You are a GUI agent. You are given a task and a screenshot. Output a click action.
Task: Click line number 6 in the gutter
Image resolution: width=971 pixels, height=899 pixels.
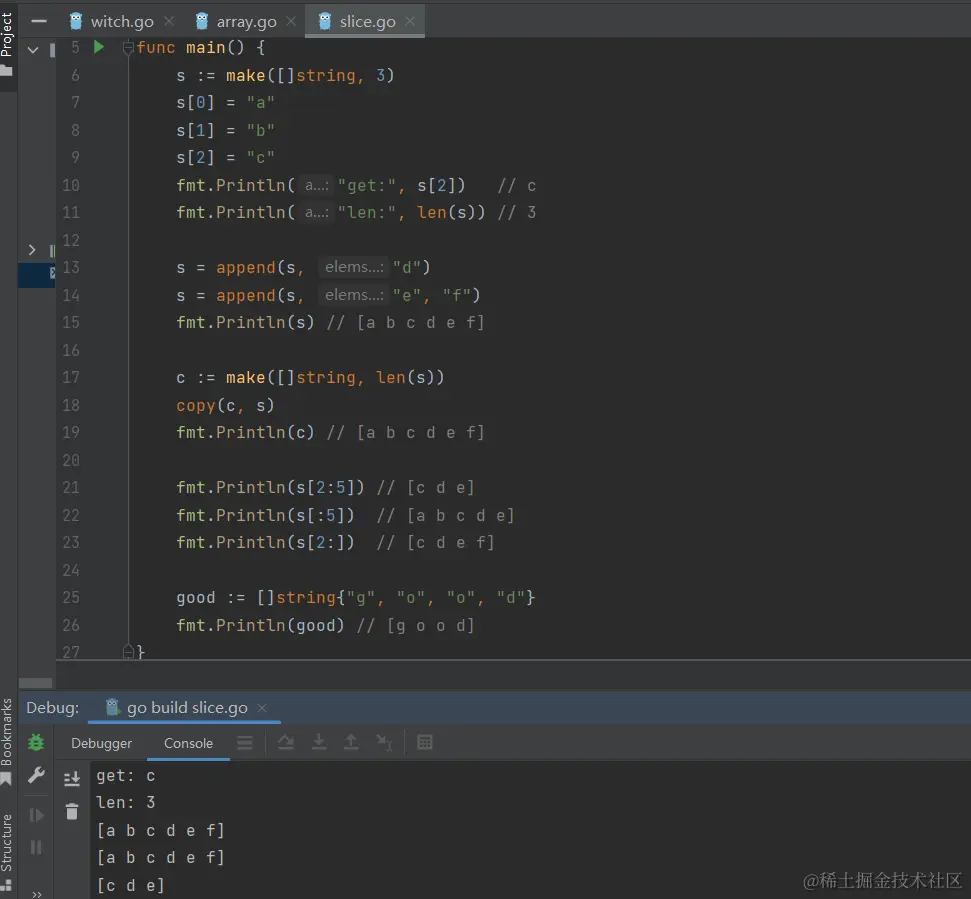coord(75,76)
